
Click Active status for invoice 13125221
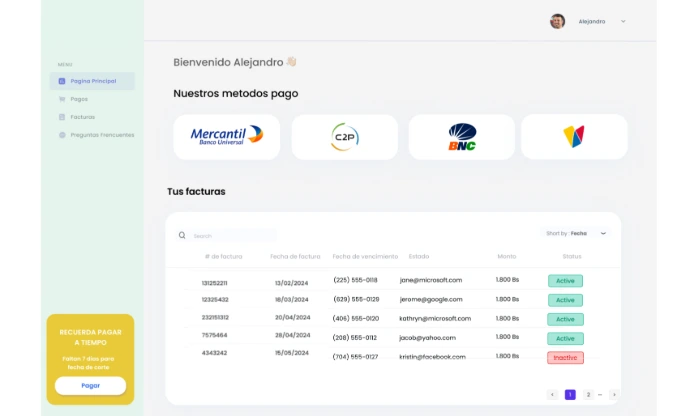click(x=565, y=281)
